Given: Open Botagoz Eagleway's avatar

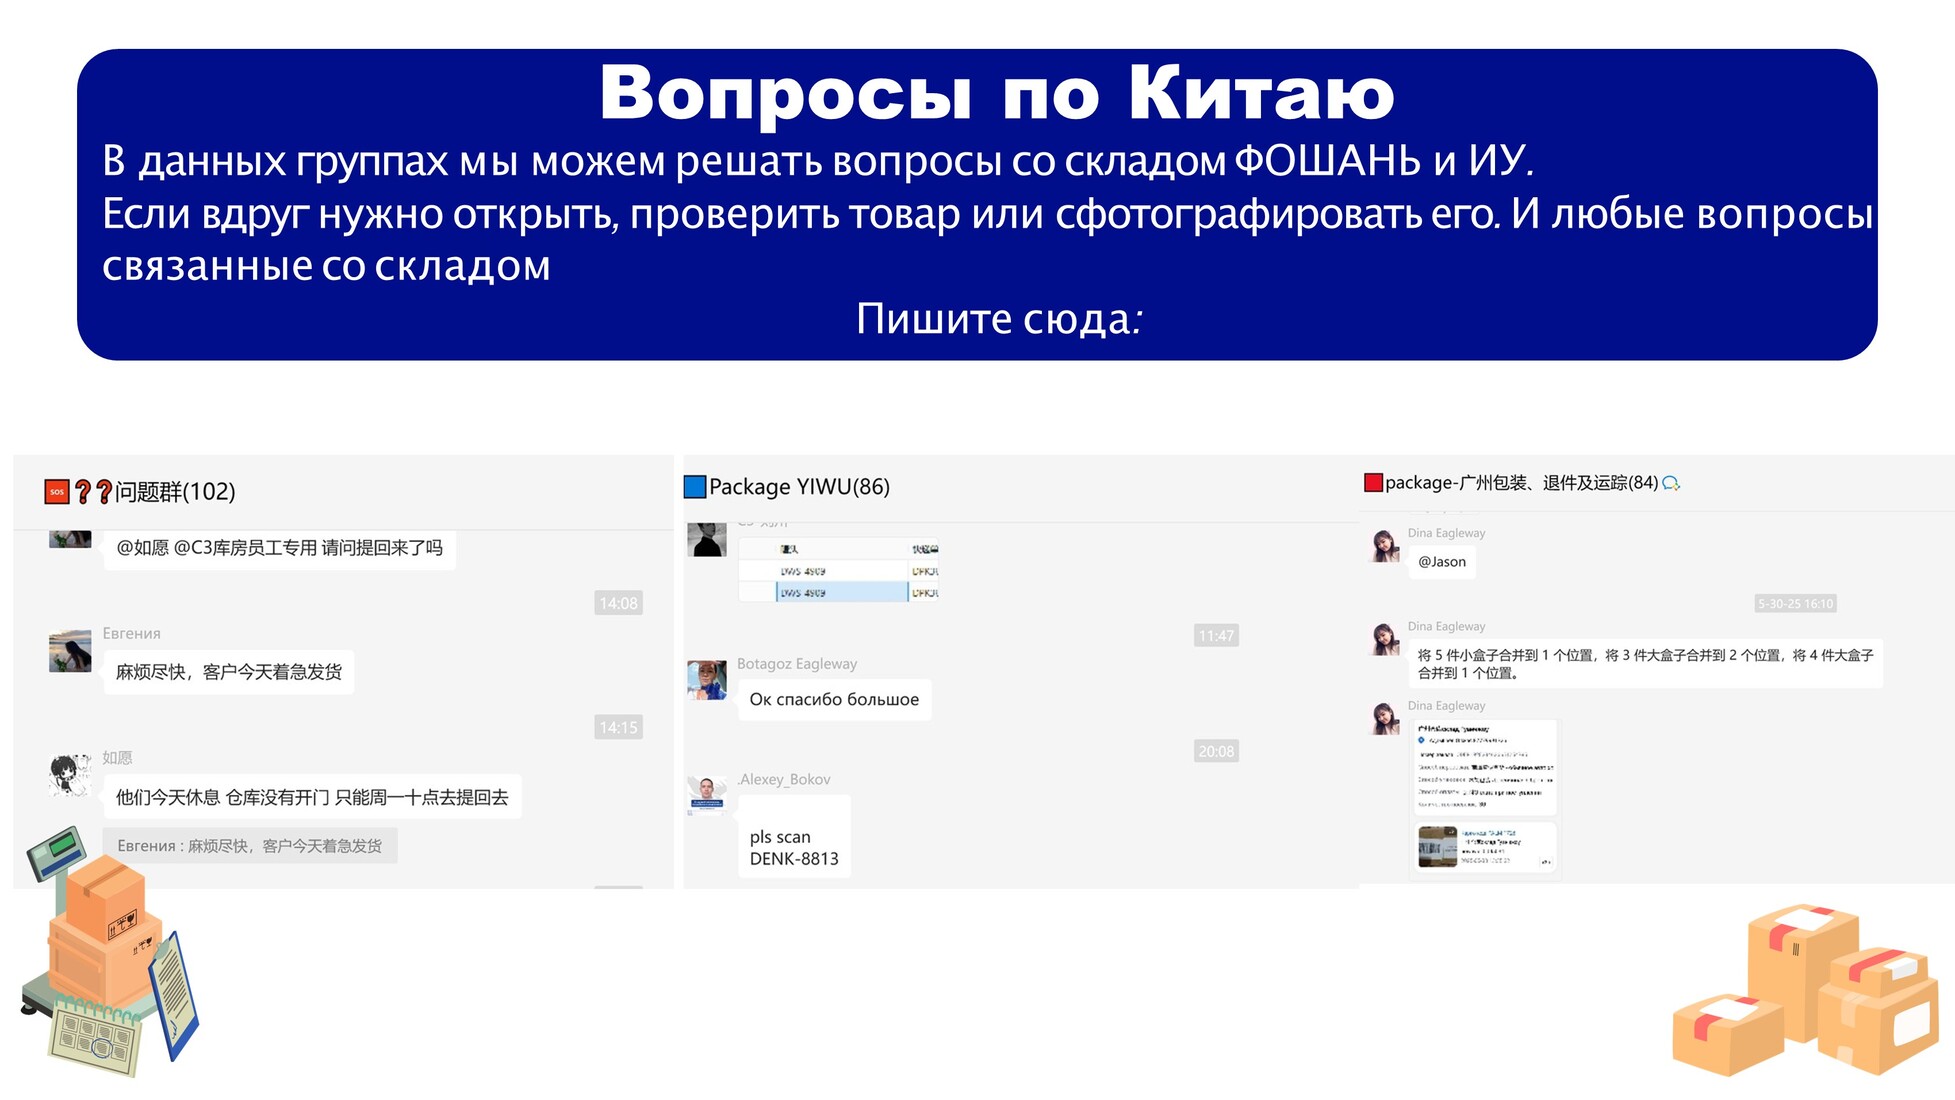Looking at the screenshot, I should point(707,680).
